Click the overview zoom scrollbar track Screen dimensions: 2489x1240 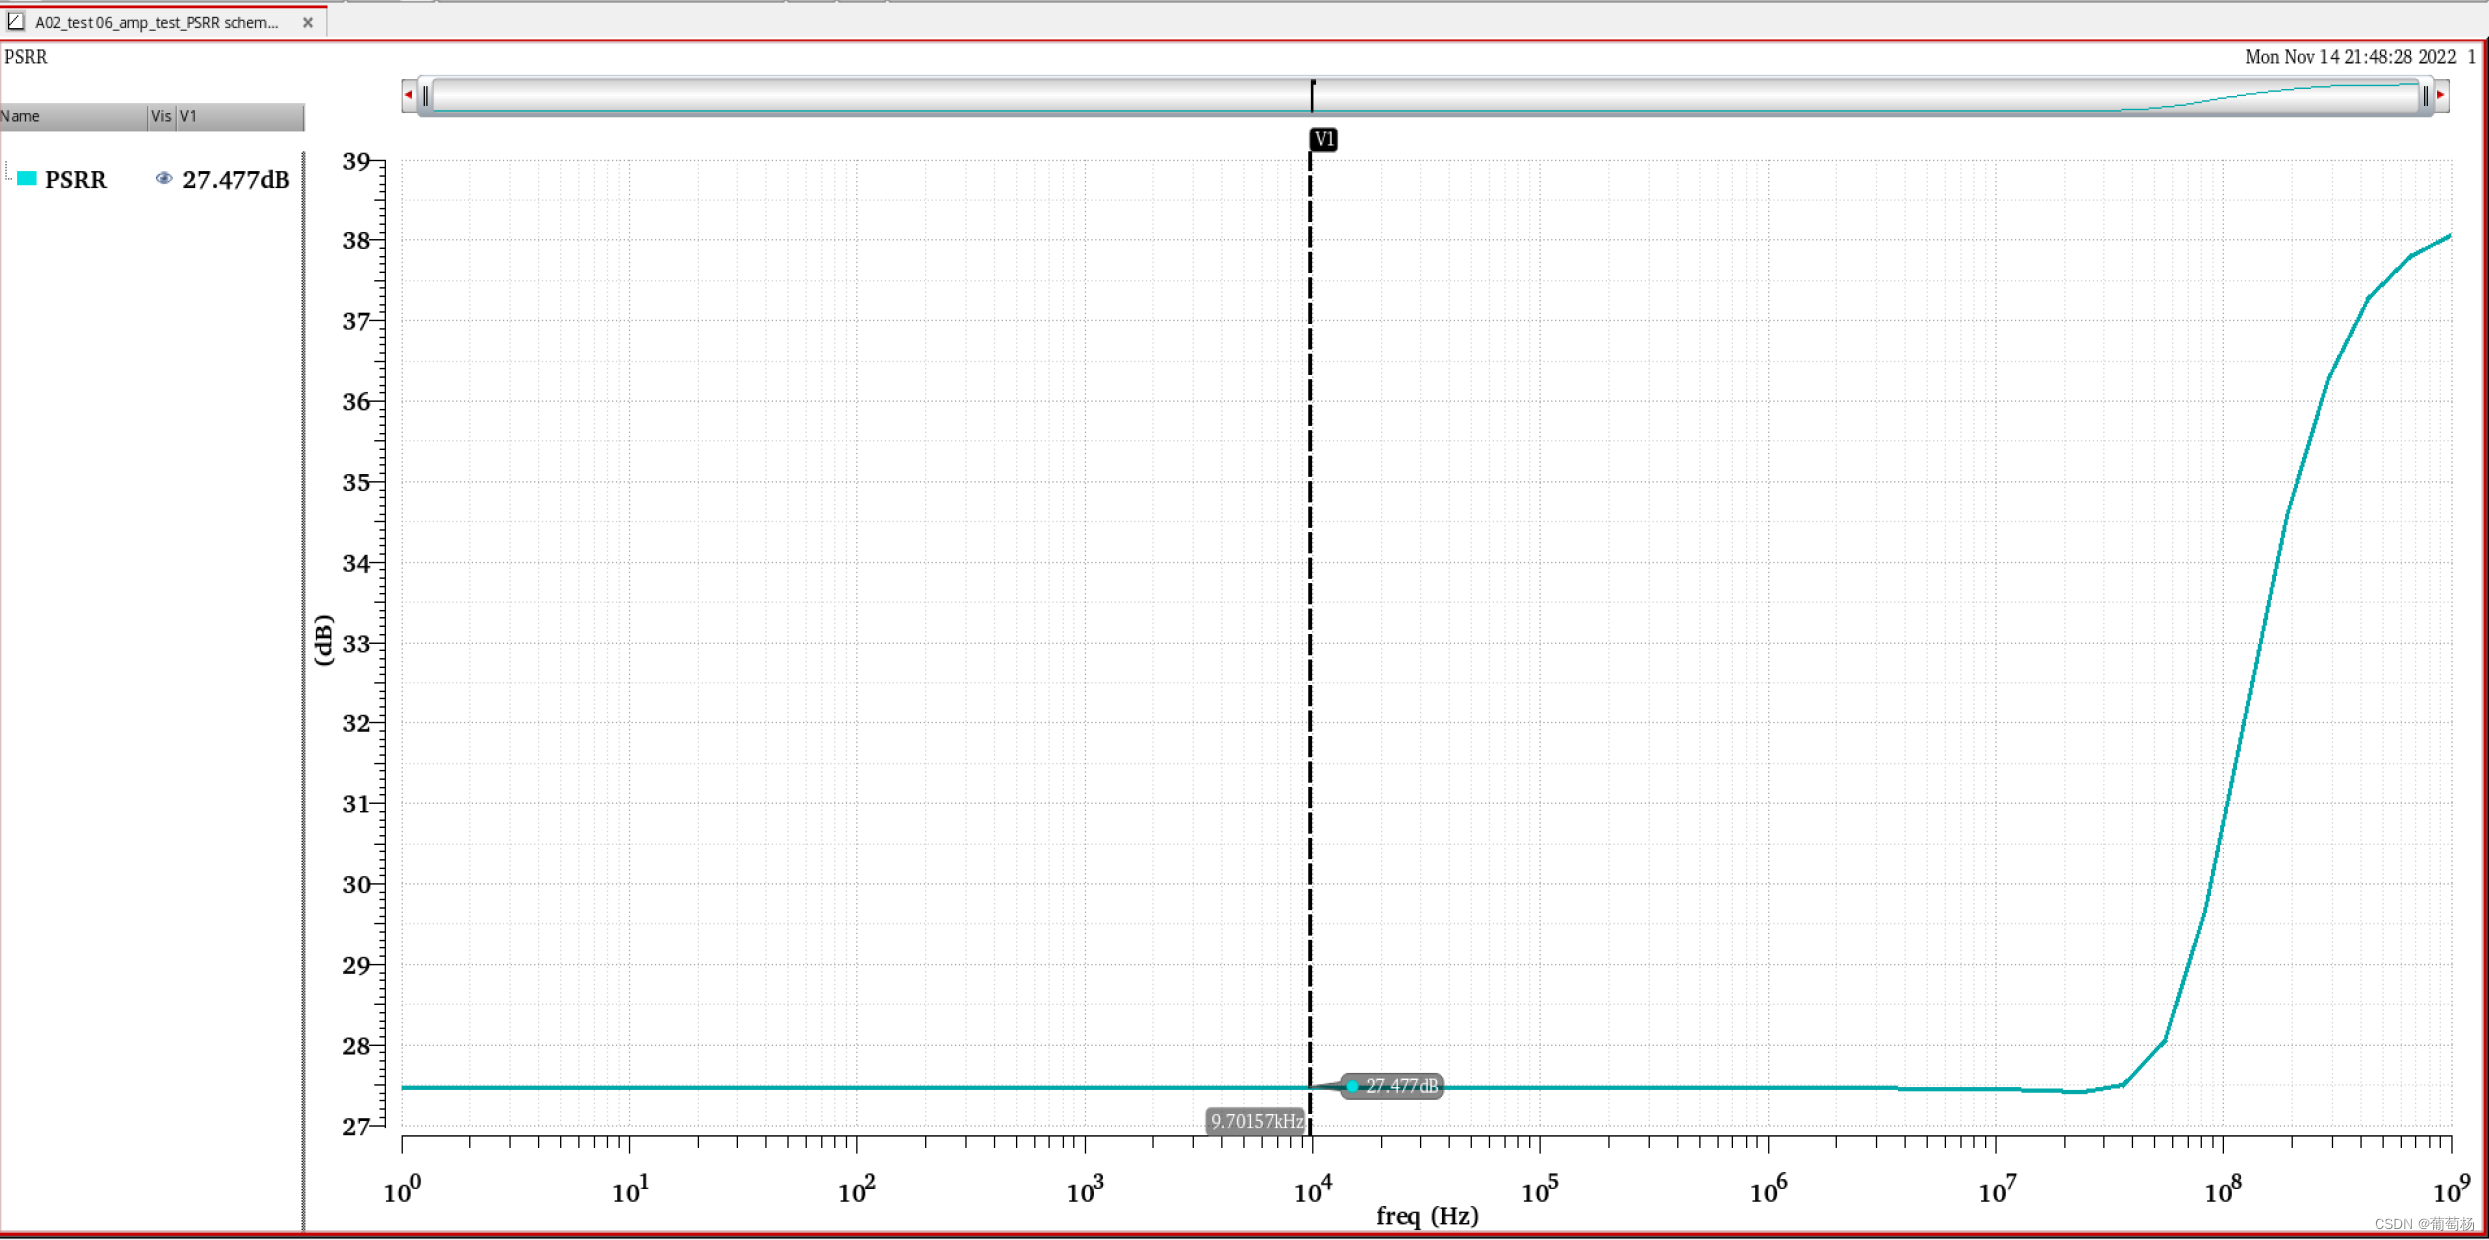pyautogui.click(x=1425, y=96)
